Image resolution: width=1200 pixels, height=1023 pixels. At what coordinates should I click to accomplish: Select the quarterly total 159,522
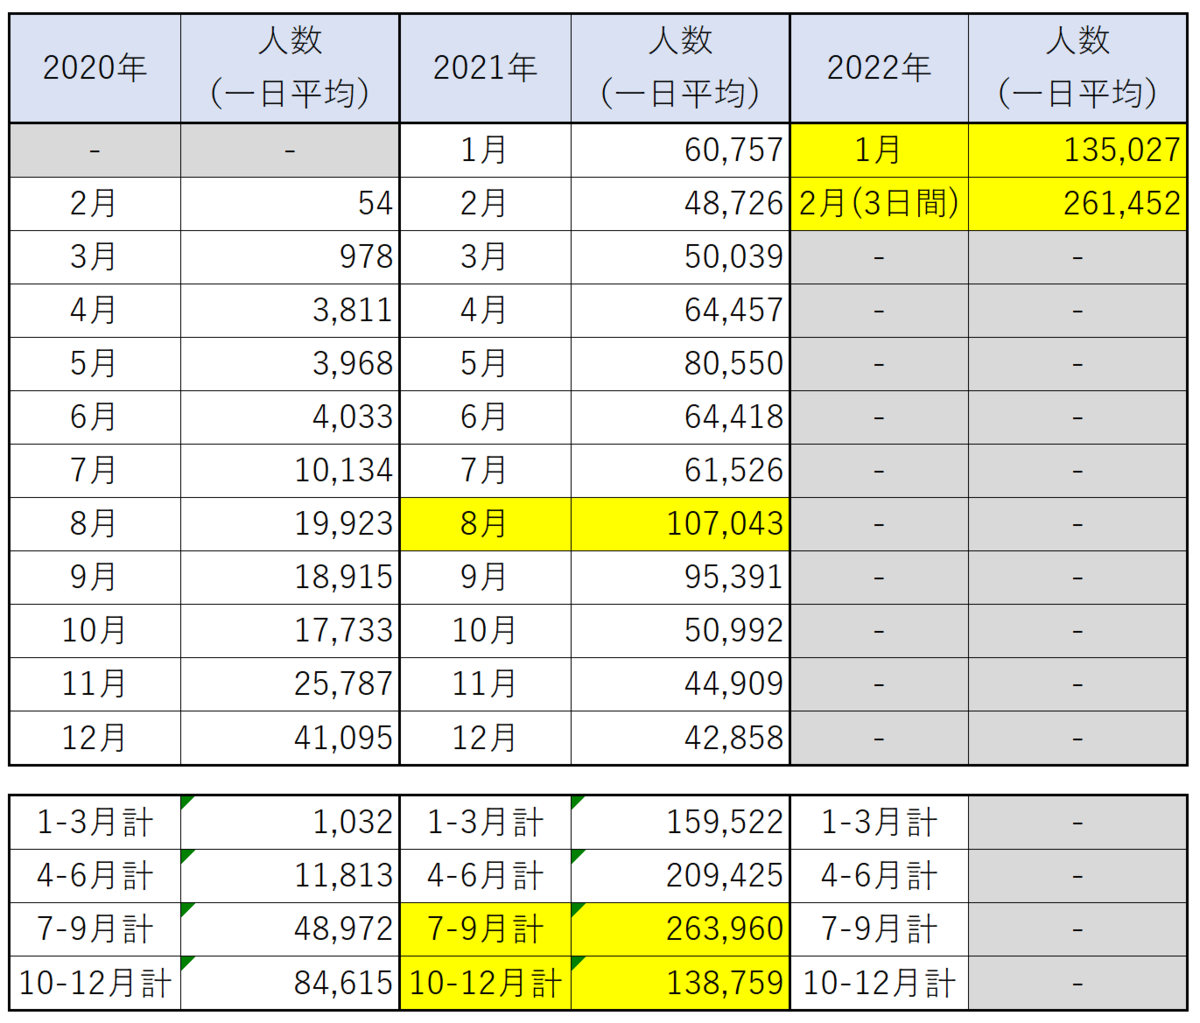coord(680,823)
